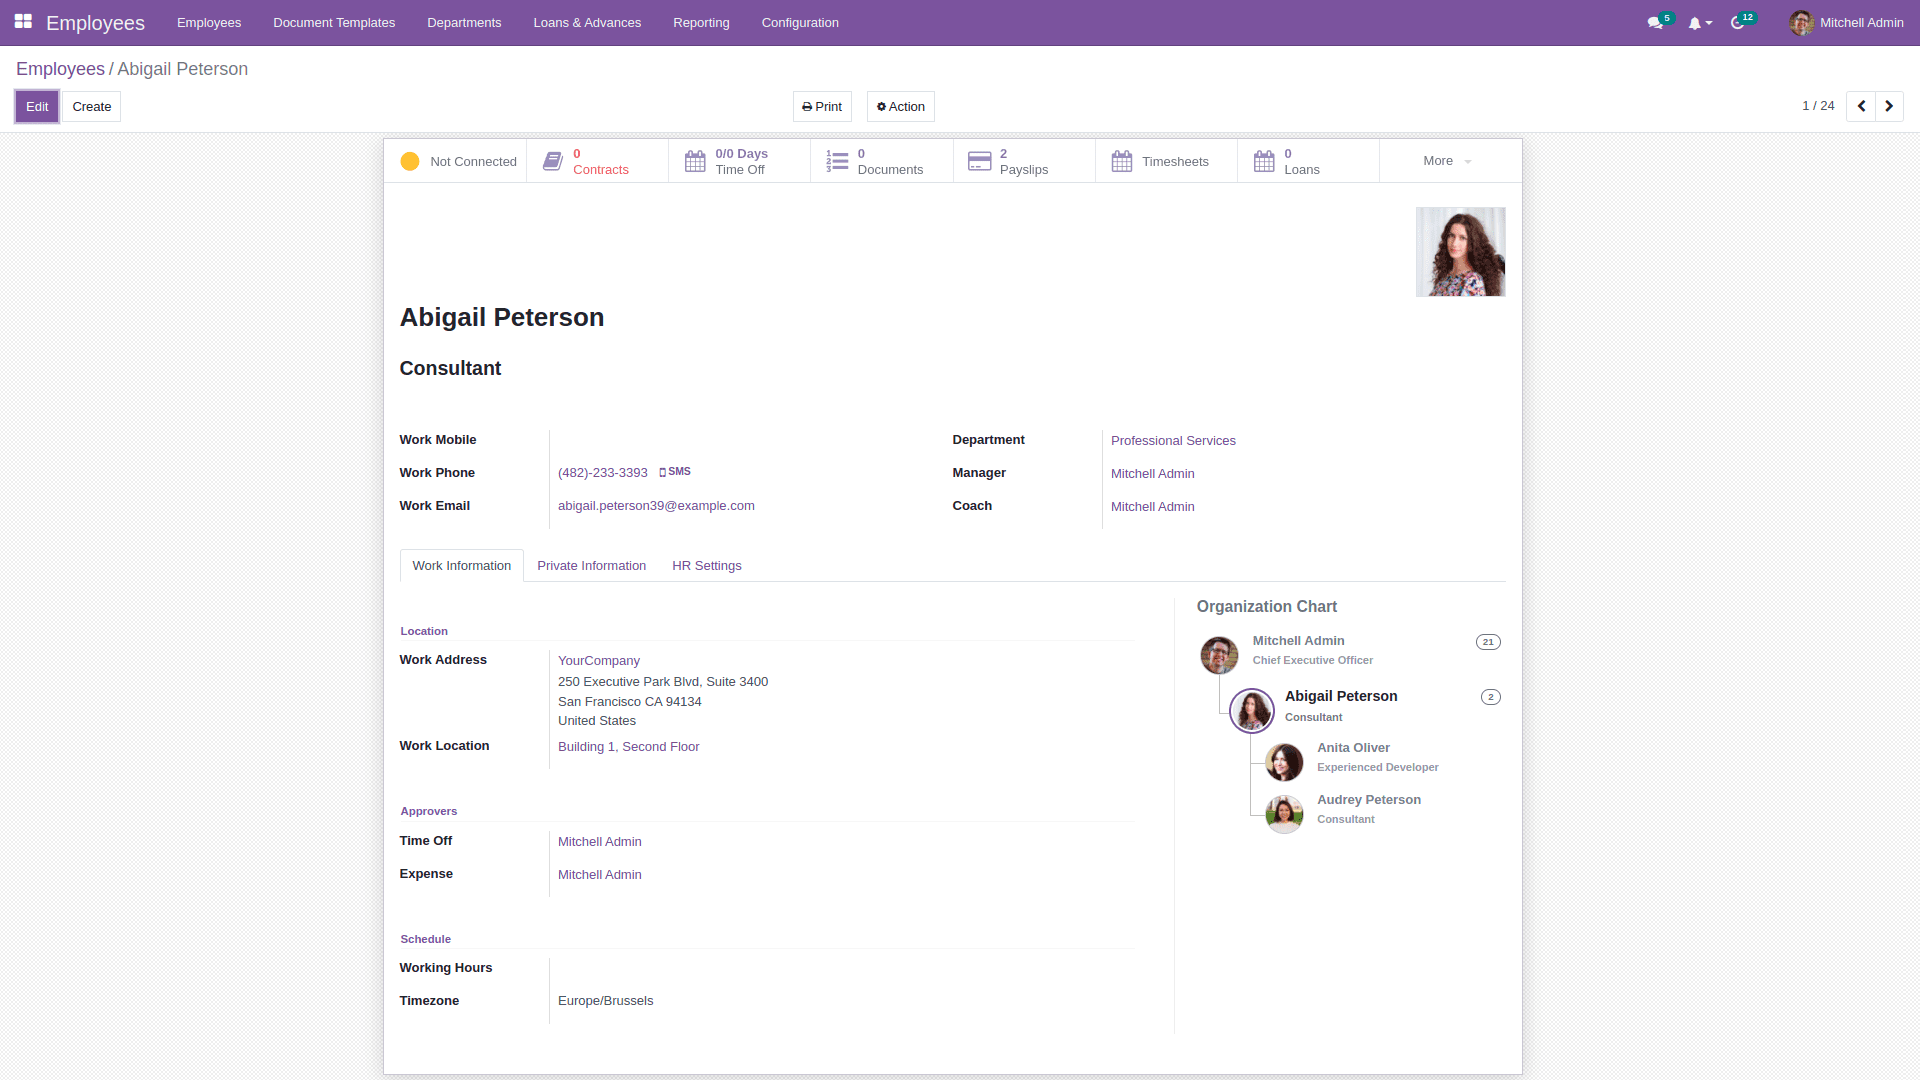Open the Contracts smart button icon

(553, 160)
